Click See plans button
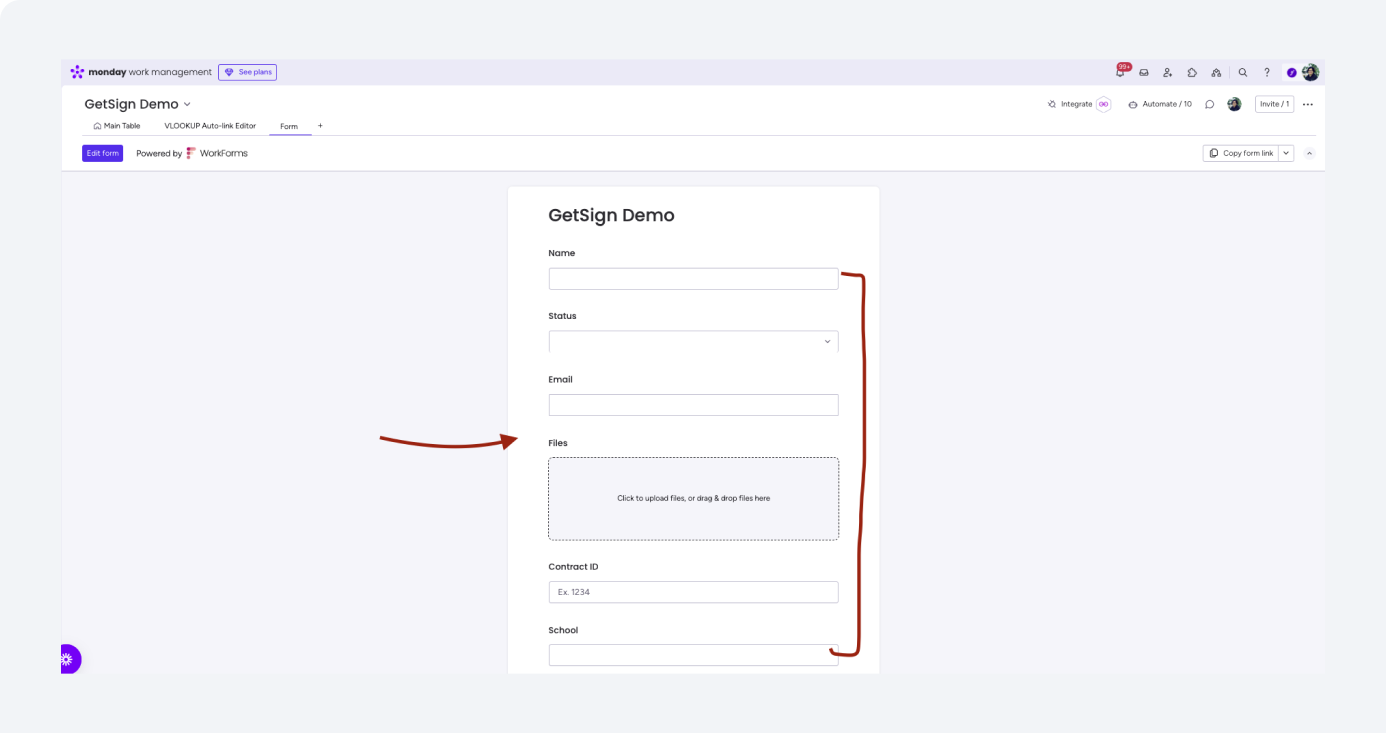Viewport: 1386px width, 733px height. click(247, 72)
